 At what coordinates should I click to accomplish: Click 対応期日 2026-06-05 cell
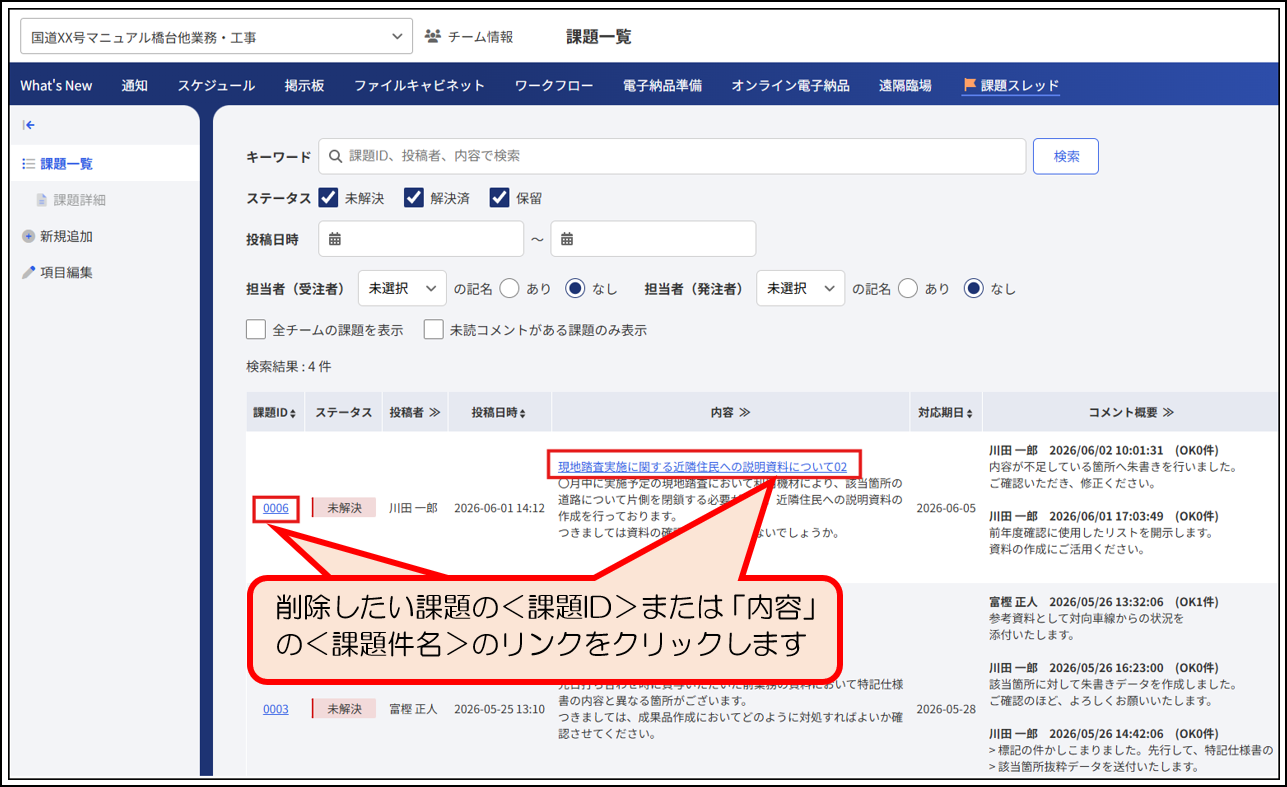click(x=946, y=508)
